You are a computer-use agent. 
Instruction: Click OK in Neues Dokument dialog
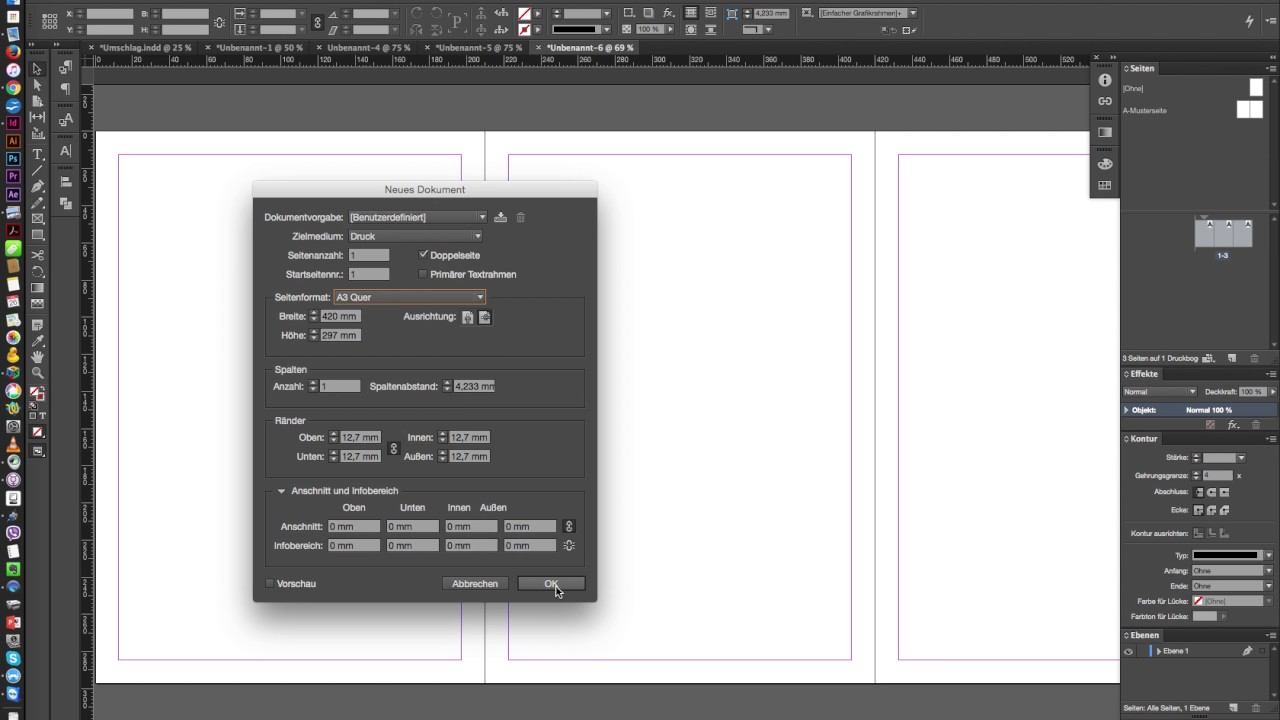(x=551, y=583)
